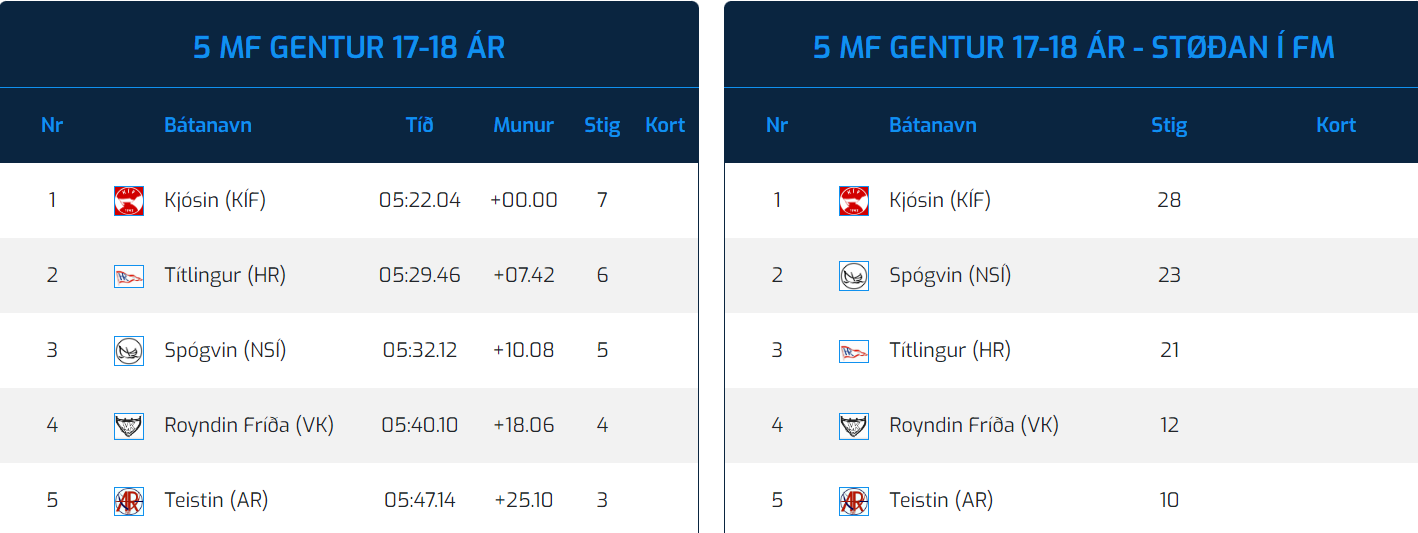Click the Teistin (AR) logo in race results
Viewport: 1418px width, 533px height.
[x=129, y=501]
